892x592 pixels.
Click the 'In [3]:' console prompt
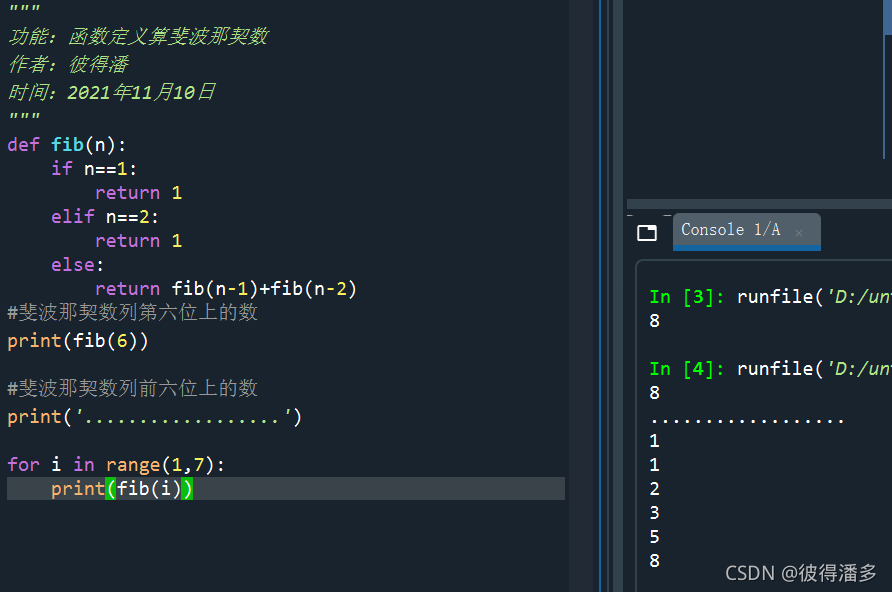pyautogui.click(x=688, y=297)
